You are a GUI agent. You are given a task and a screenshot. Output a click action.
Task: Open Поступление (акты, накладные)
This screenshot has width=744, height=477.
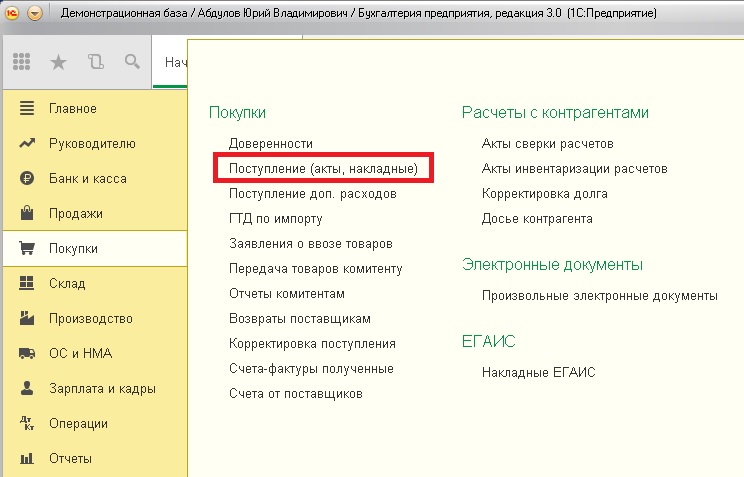(323, 168)
